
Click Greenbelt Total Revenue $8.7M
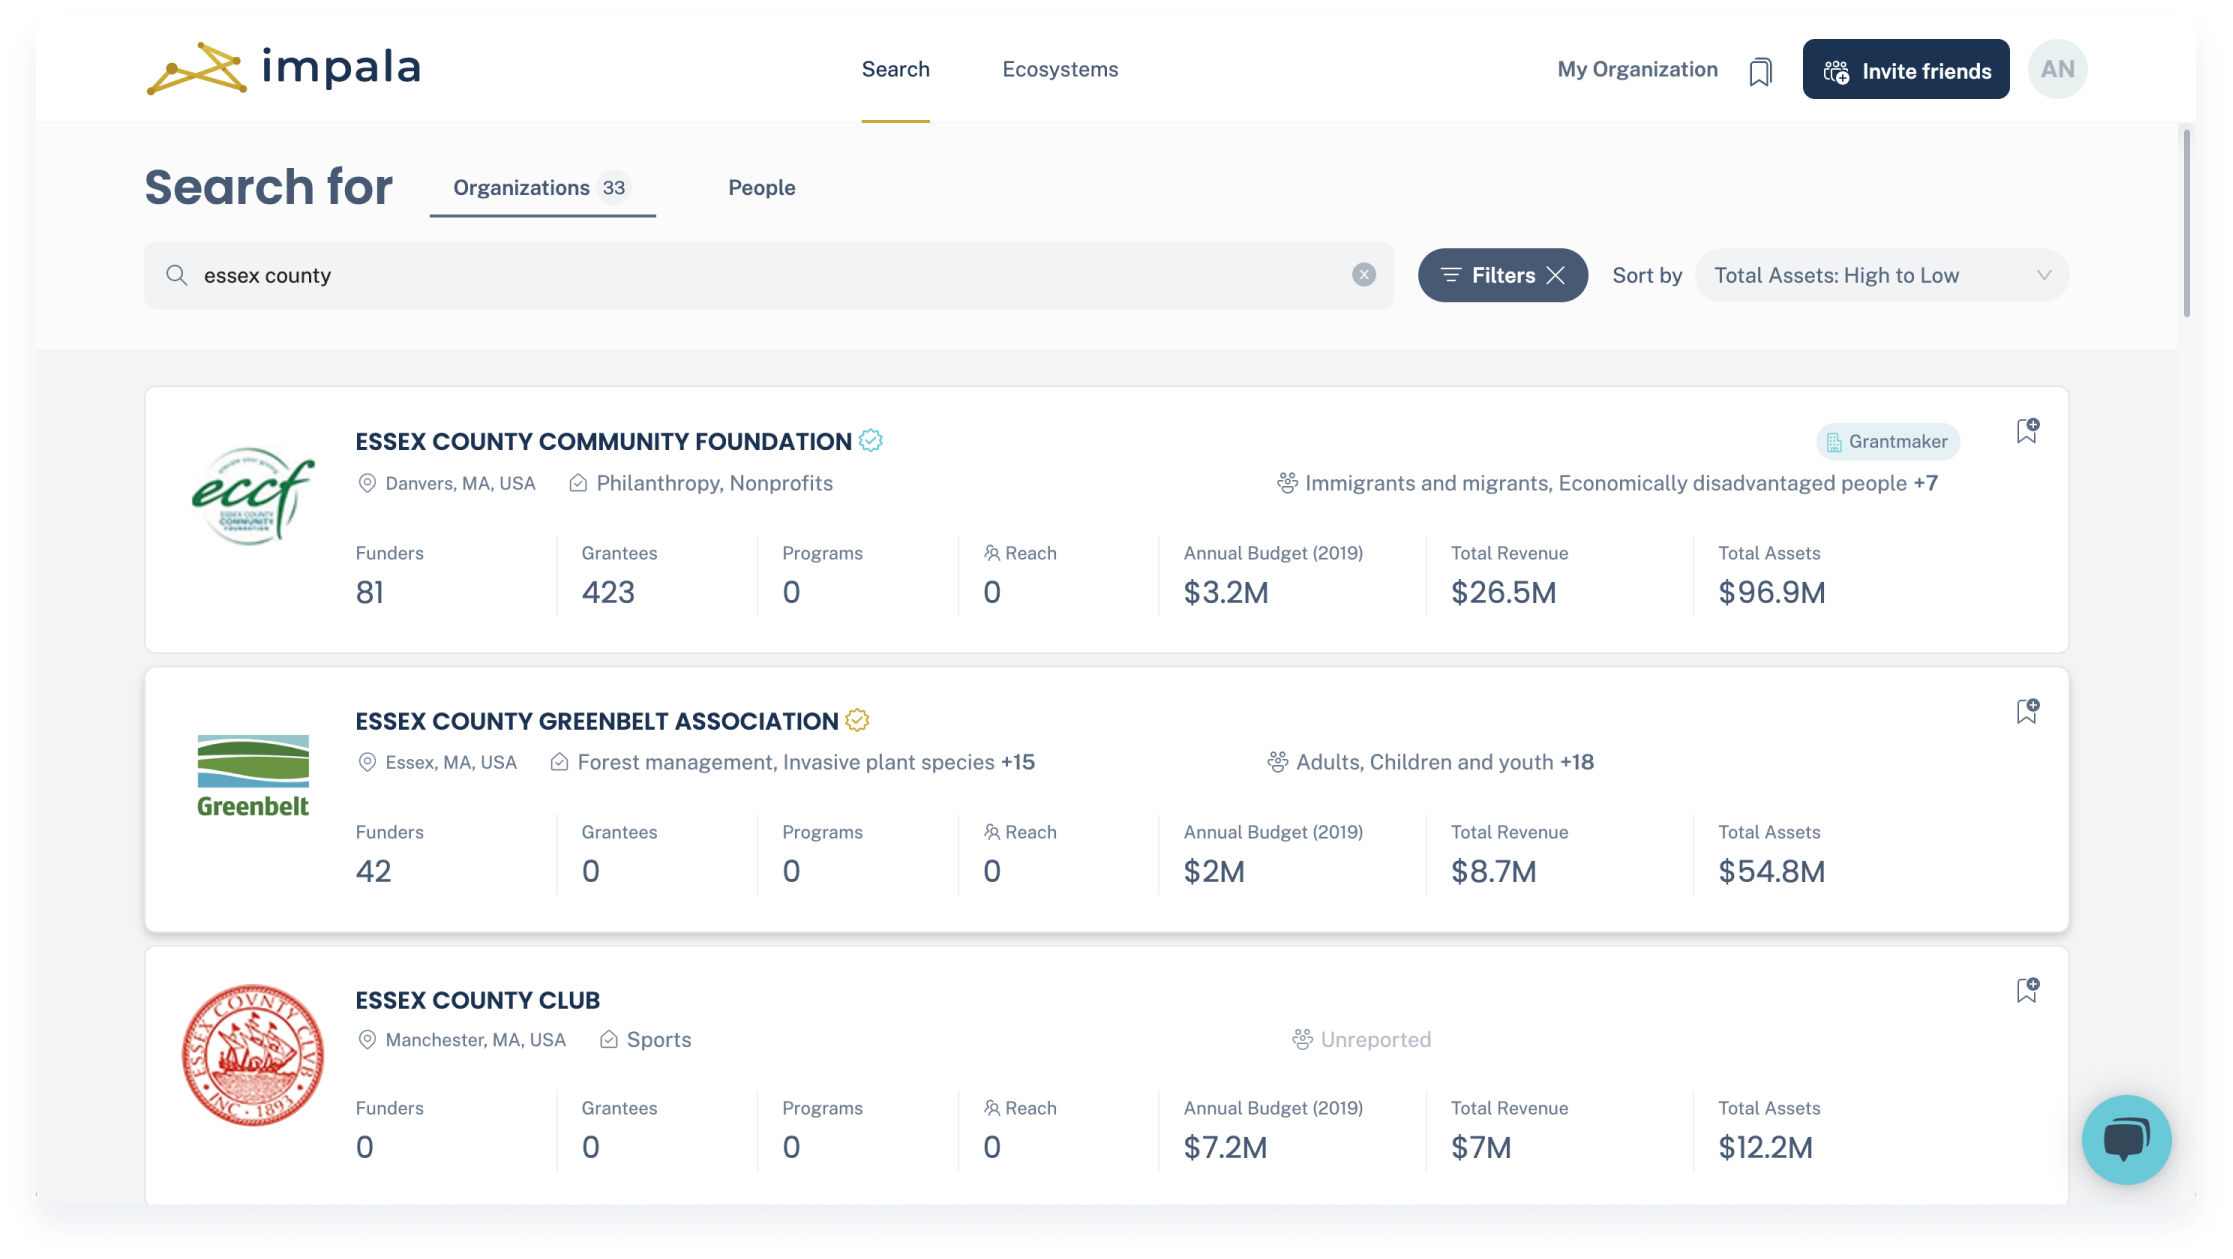pyautogui.click(x=1493, y=871)
